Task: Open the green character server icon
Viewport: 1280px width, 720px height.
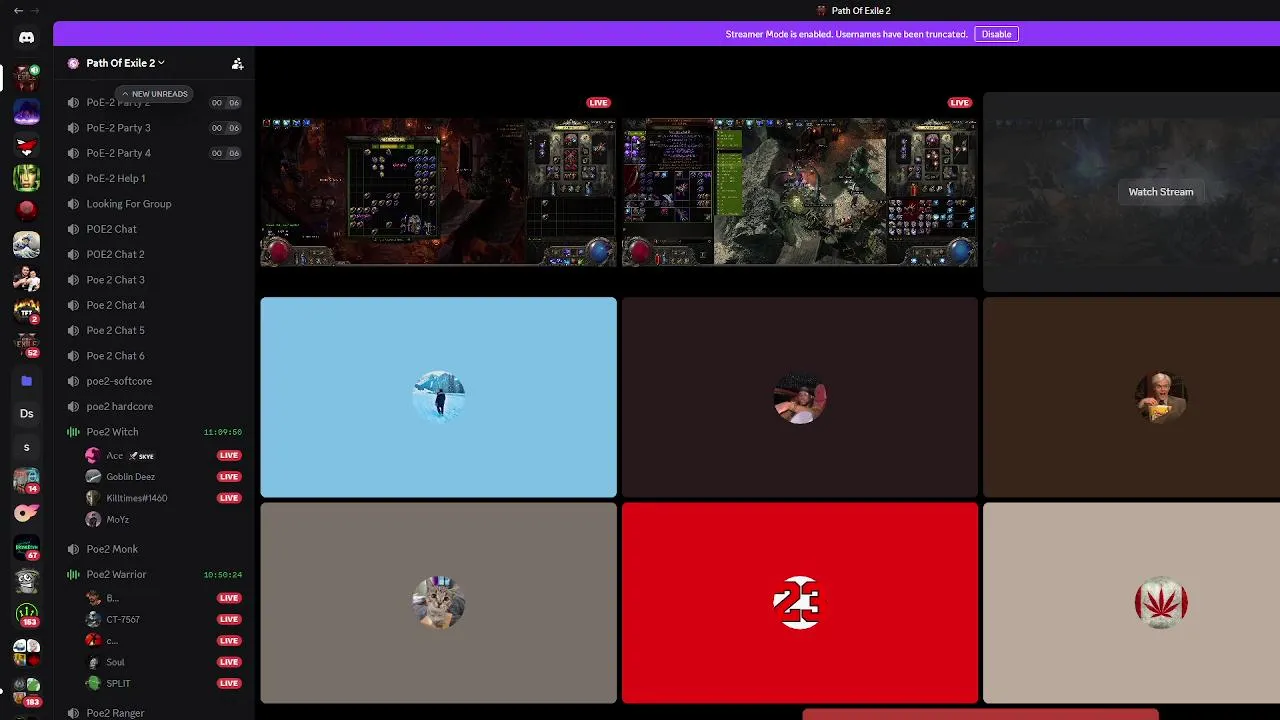Action: coord(27,178)
